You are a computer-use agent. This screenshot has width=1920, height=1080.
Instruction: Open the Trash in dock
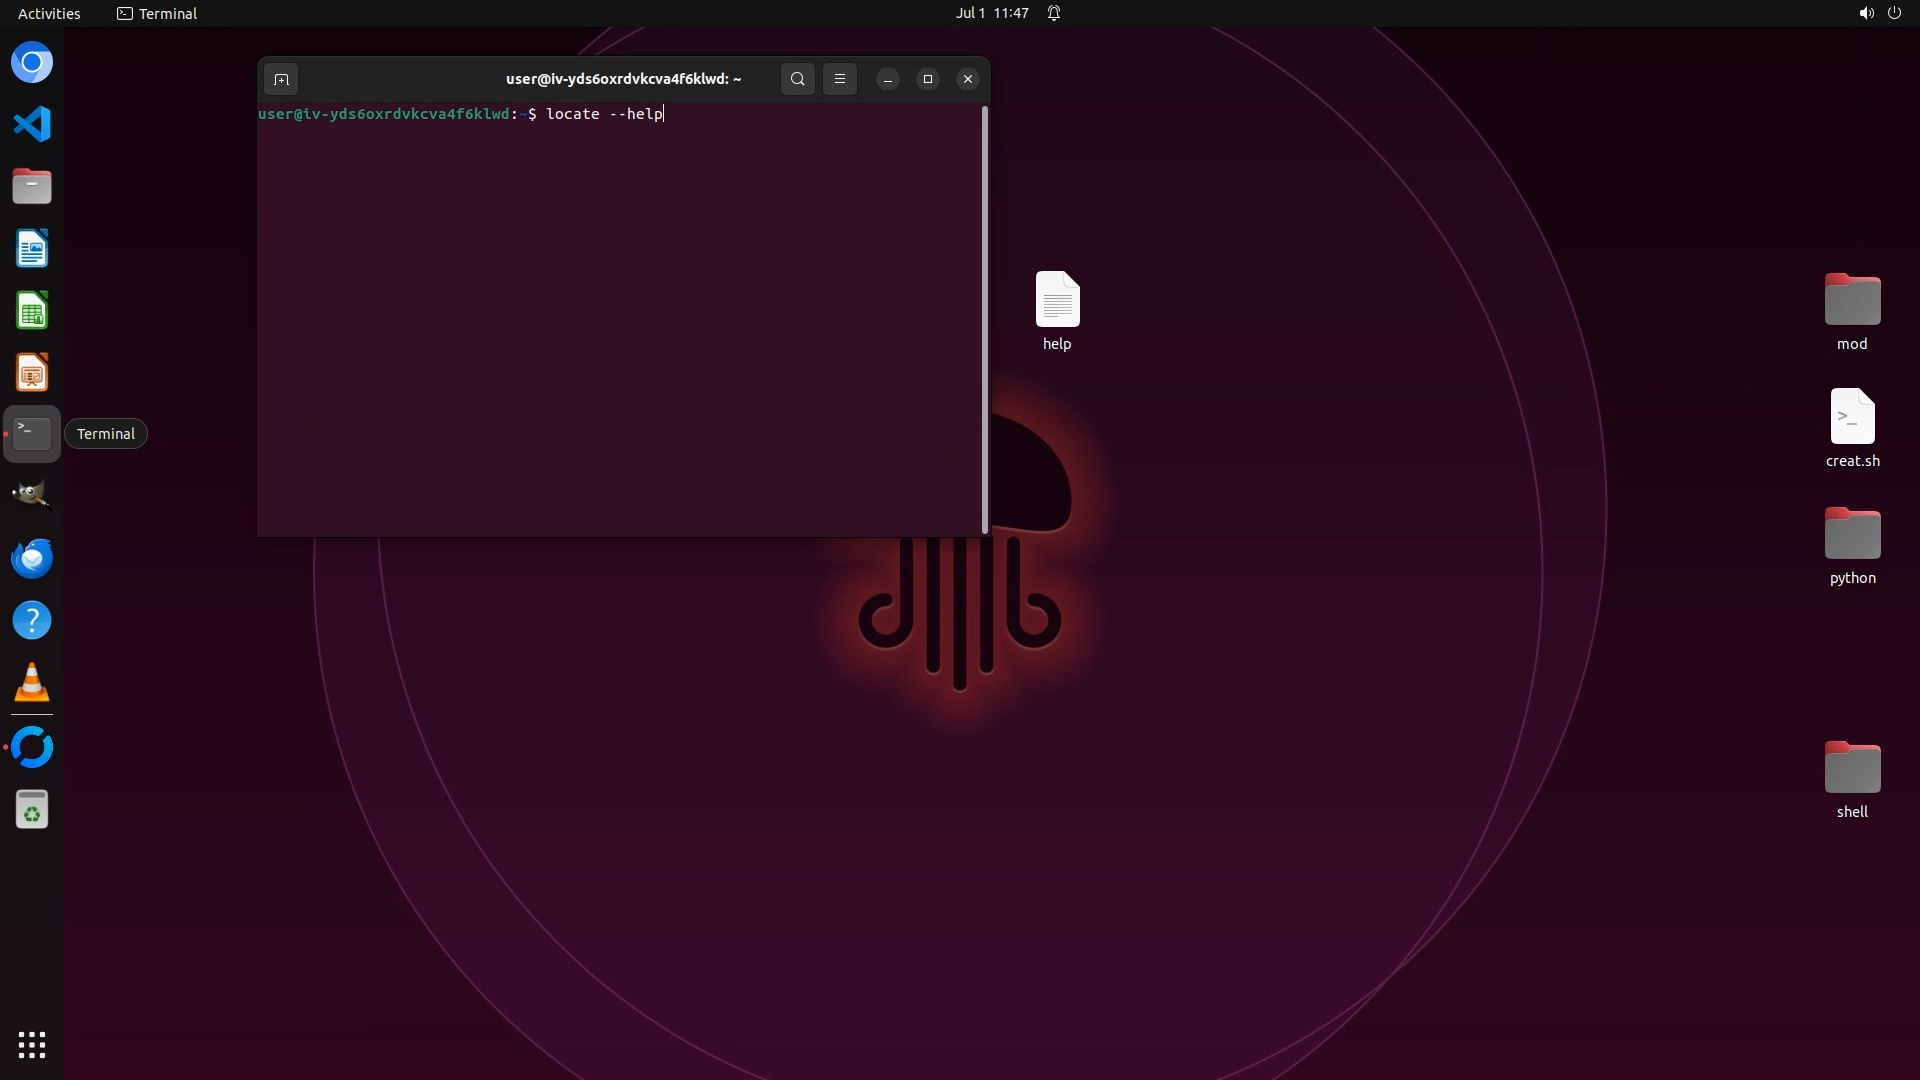pyautogui.click(x=32, y=810)
